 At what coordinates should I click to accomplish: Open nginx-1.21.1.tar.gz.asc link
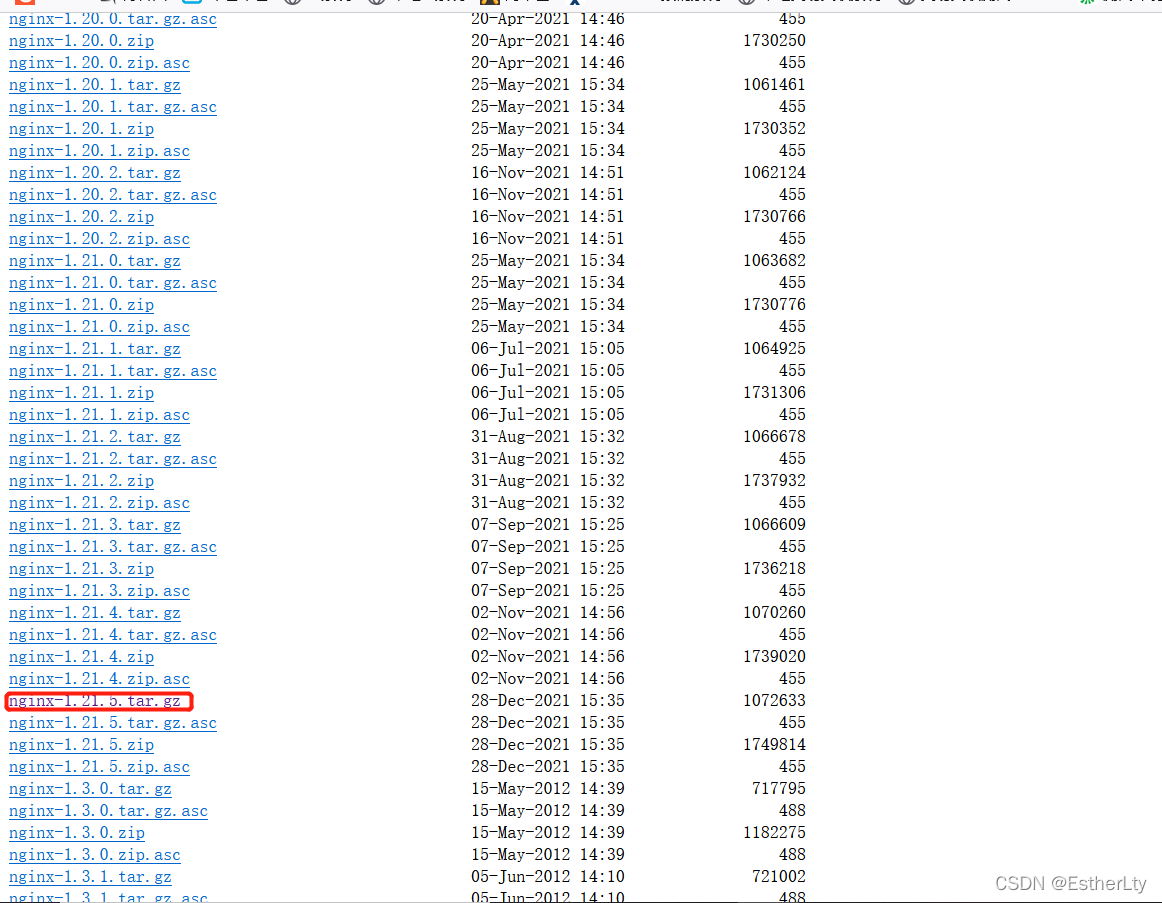tap(113, 370)
